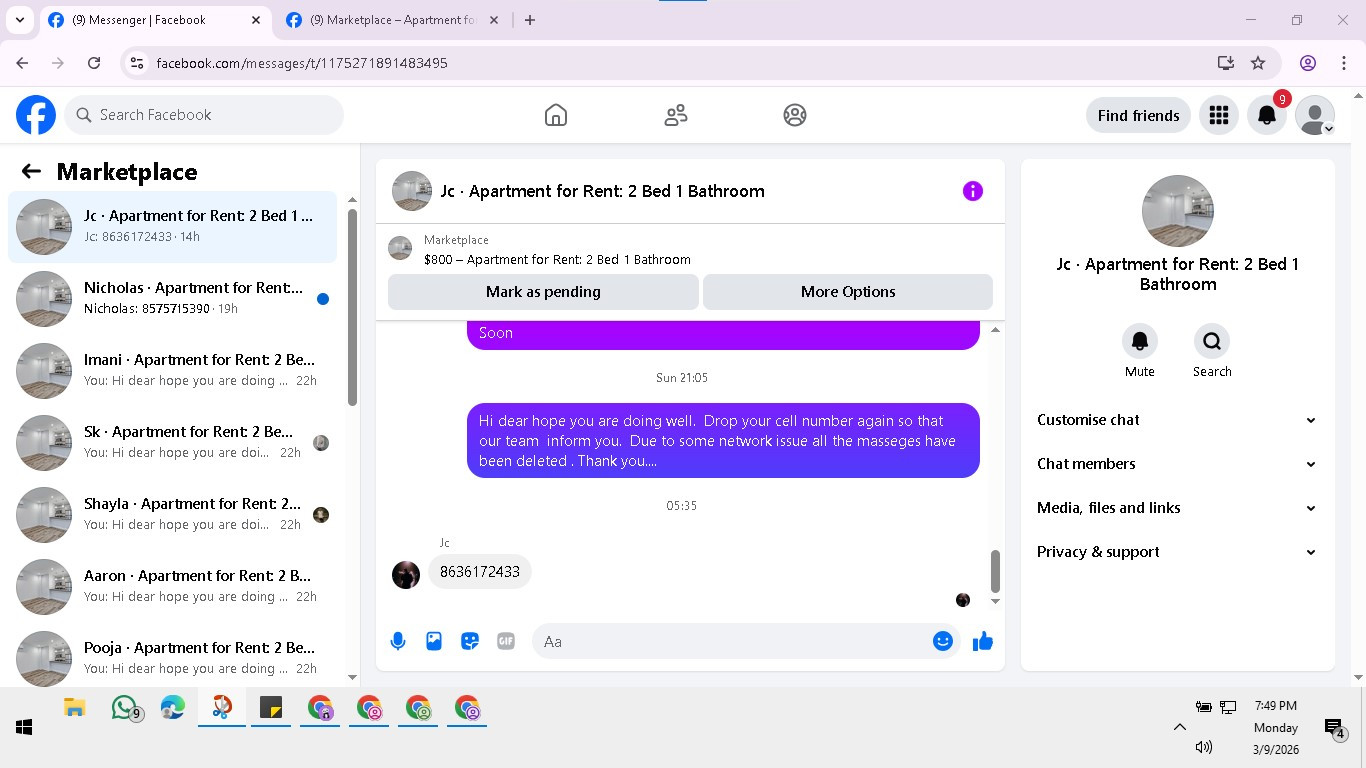Viewport: 1366px width, 768px height.
Task: Click Mark as pending button
Action: coord(543,292)
